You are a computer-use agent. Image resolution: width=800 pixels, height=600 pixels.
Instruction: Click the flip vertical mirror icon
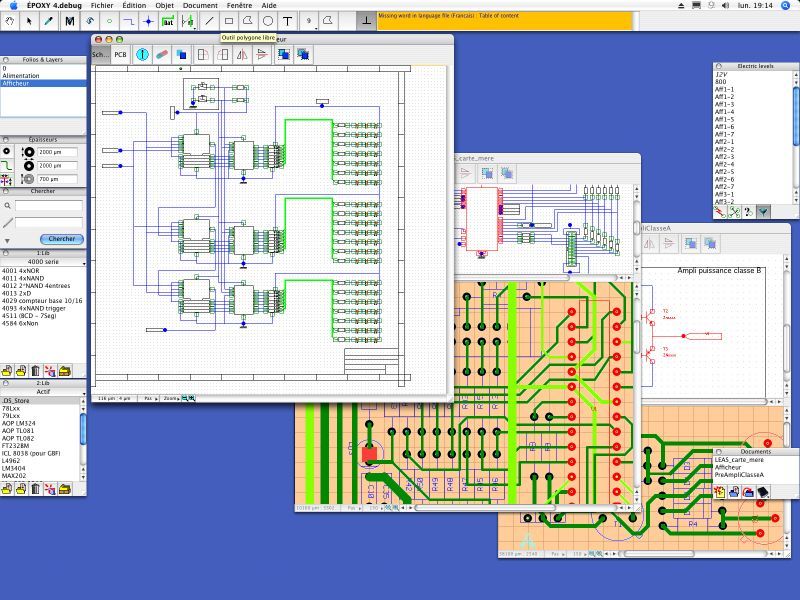point(262,55)
